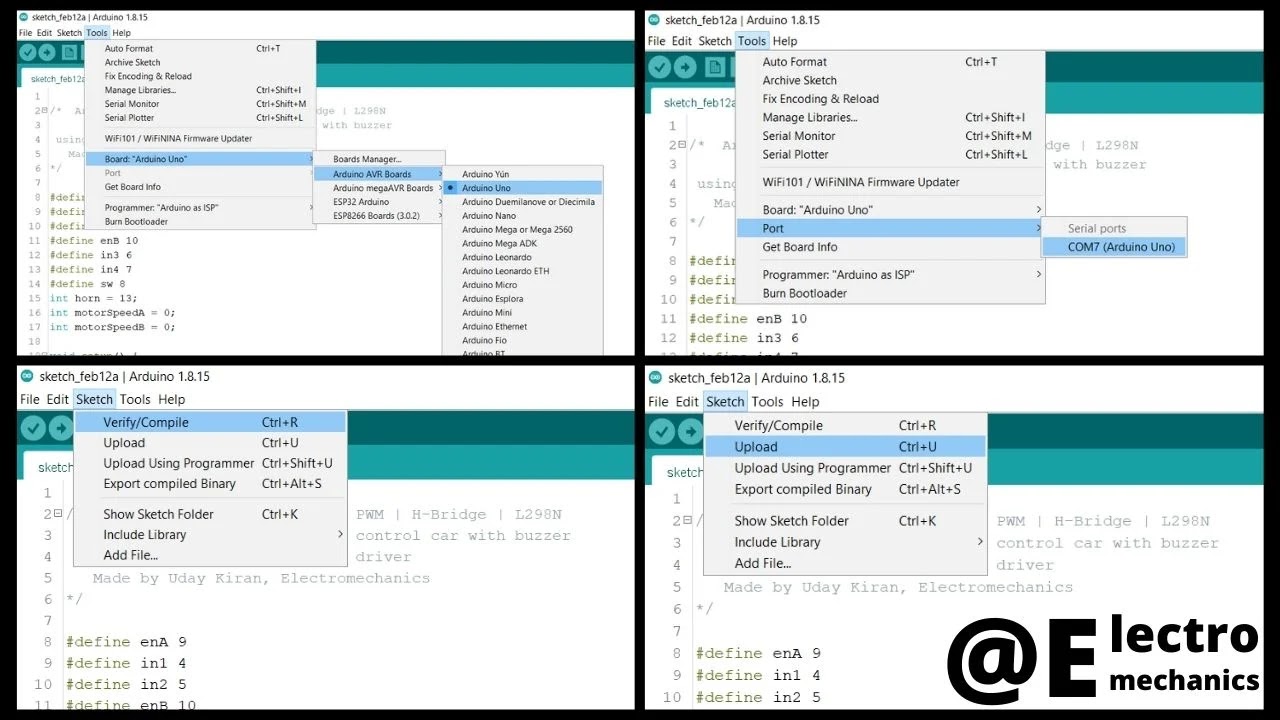
Task: Click Show Sketch Folder in Upload-highlighted window
Action: click(x=791, y=521)
